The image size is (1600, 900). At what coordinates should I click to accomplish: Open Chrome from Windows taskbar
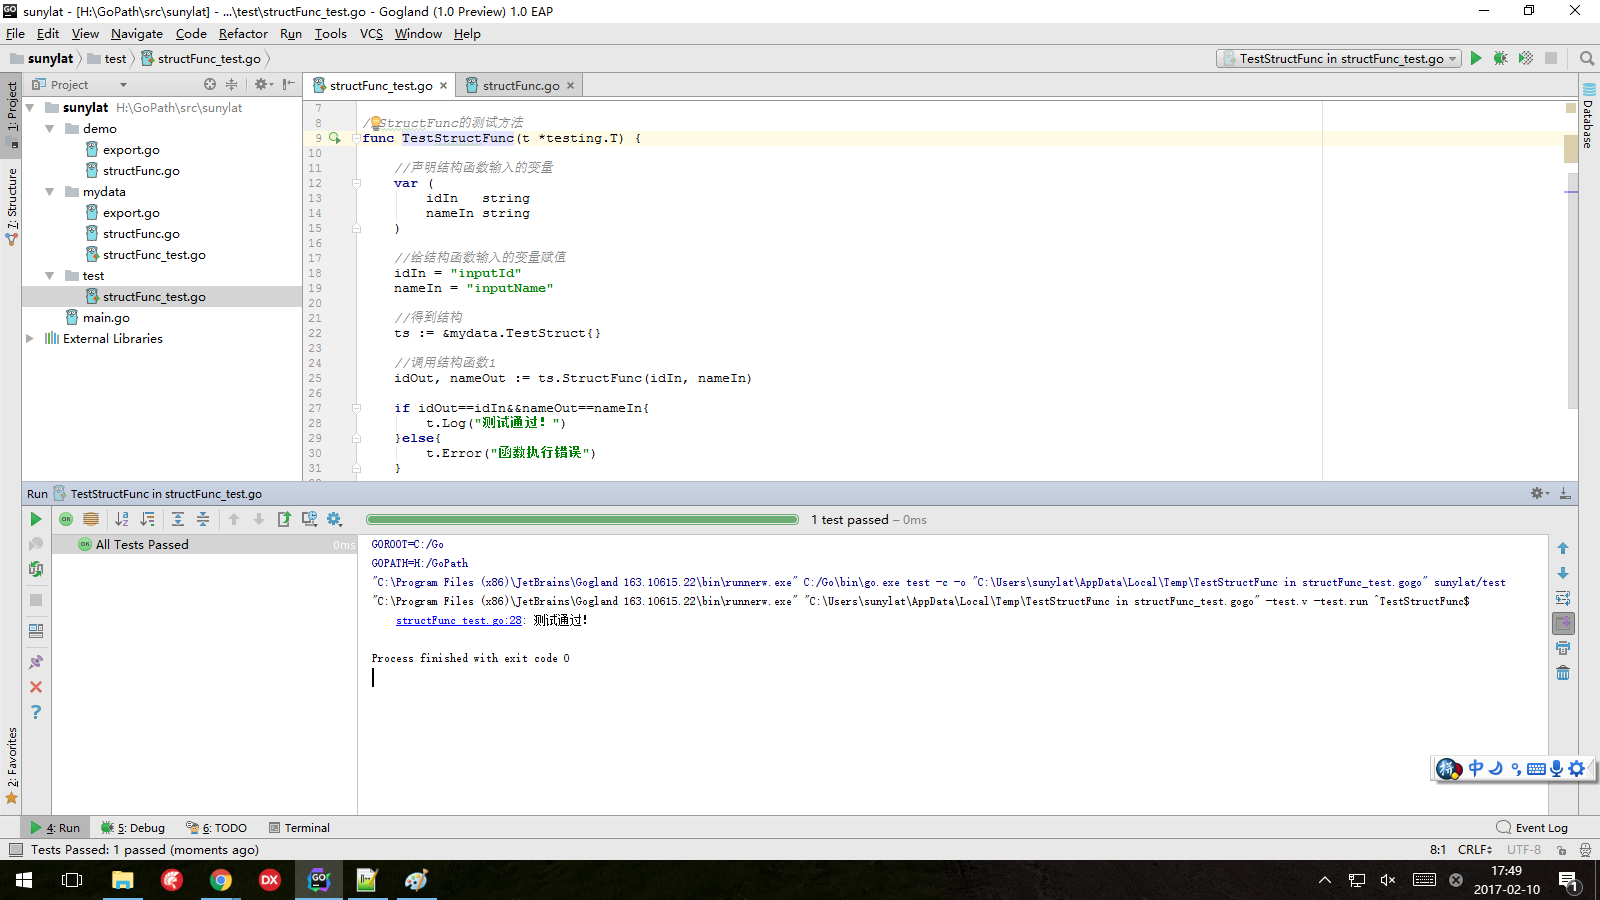[220, 880]
